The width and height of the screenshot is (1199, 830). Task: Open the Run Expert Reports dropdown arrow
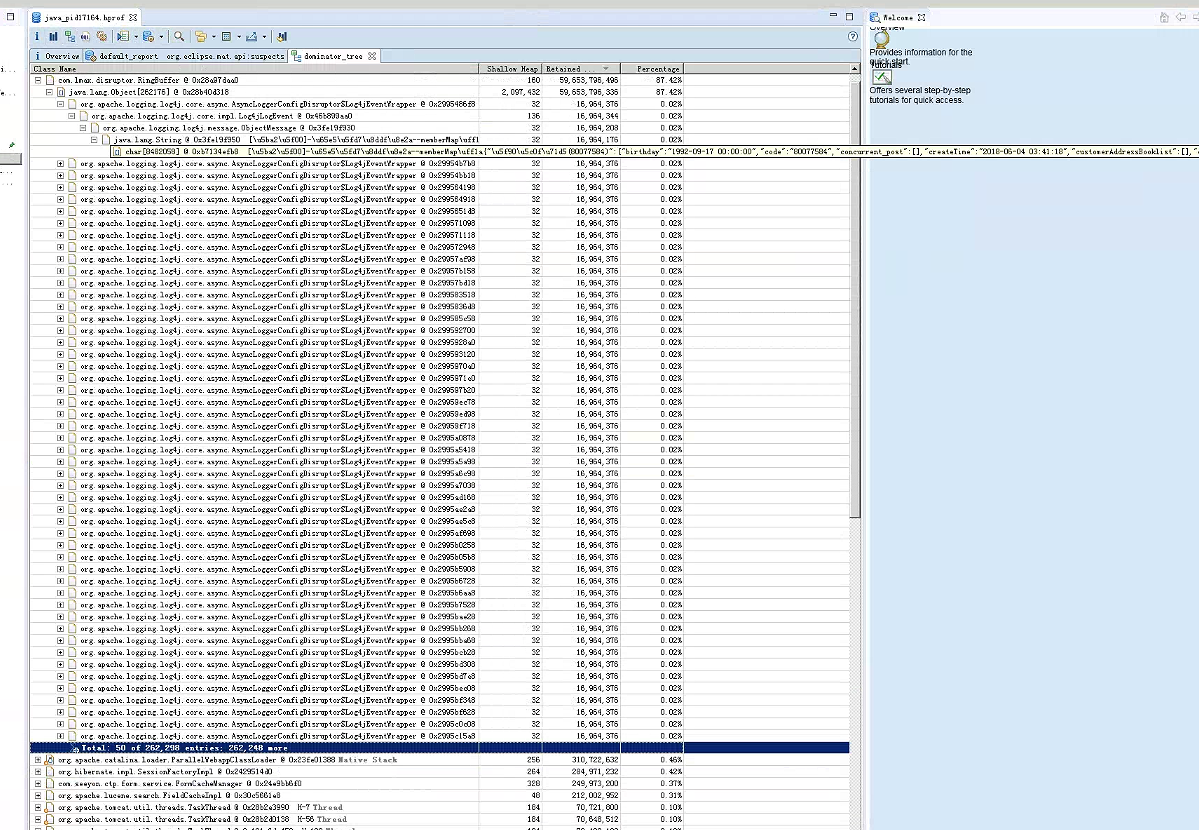click(x=136, y=37)
